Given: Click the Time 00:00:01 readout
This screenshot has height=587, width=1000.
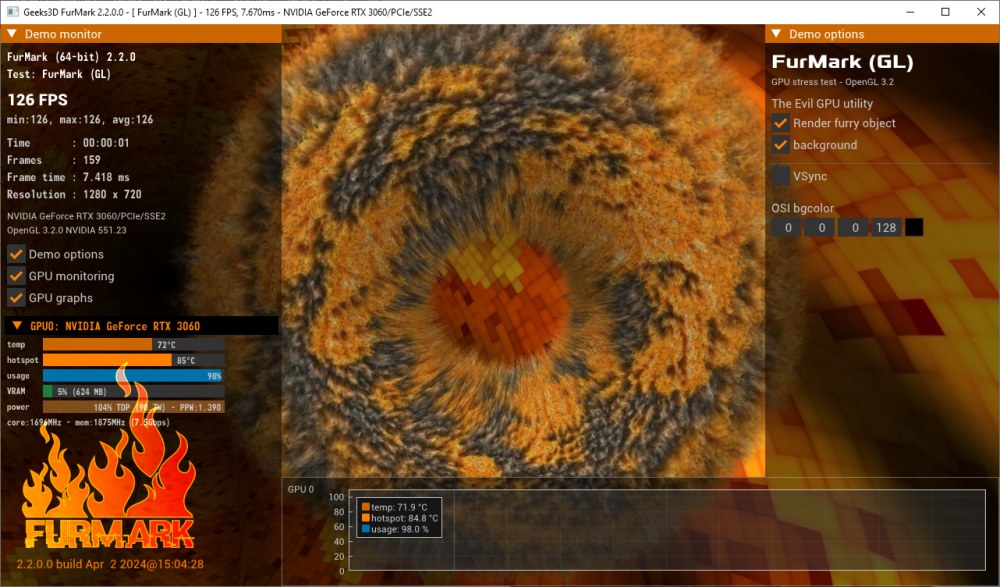Looking at the screenshot, I should tap(68, 143).
